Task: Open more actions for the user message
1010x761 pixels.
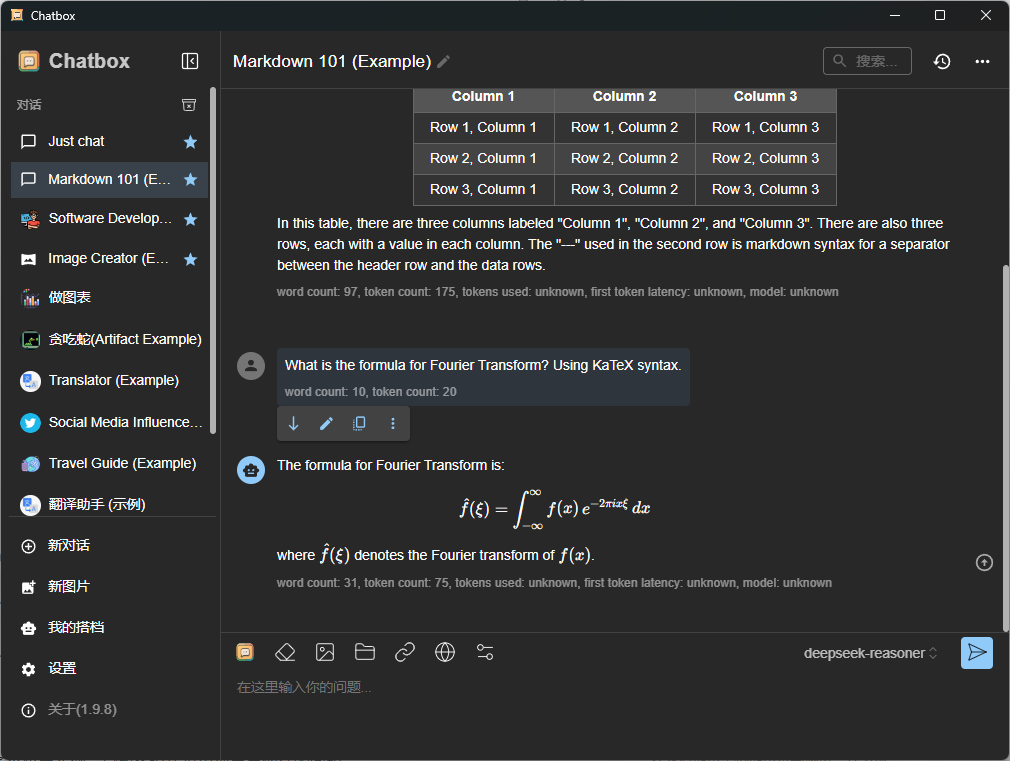Action: (392, 423)
